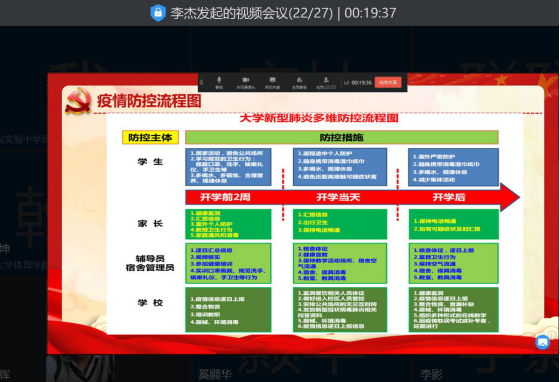Turn off the camera icon
This screenshot has height=382, width=560.
[x=246, y=82]
